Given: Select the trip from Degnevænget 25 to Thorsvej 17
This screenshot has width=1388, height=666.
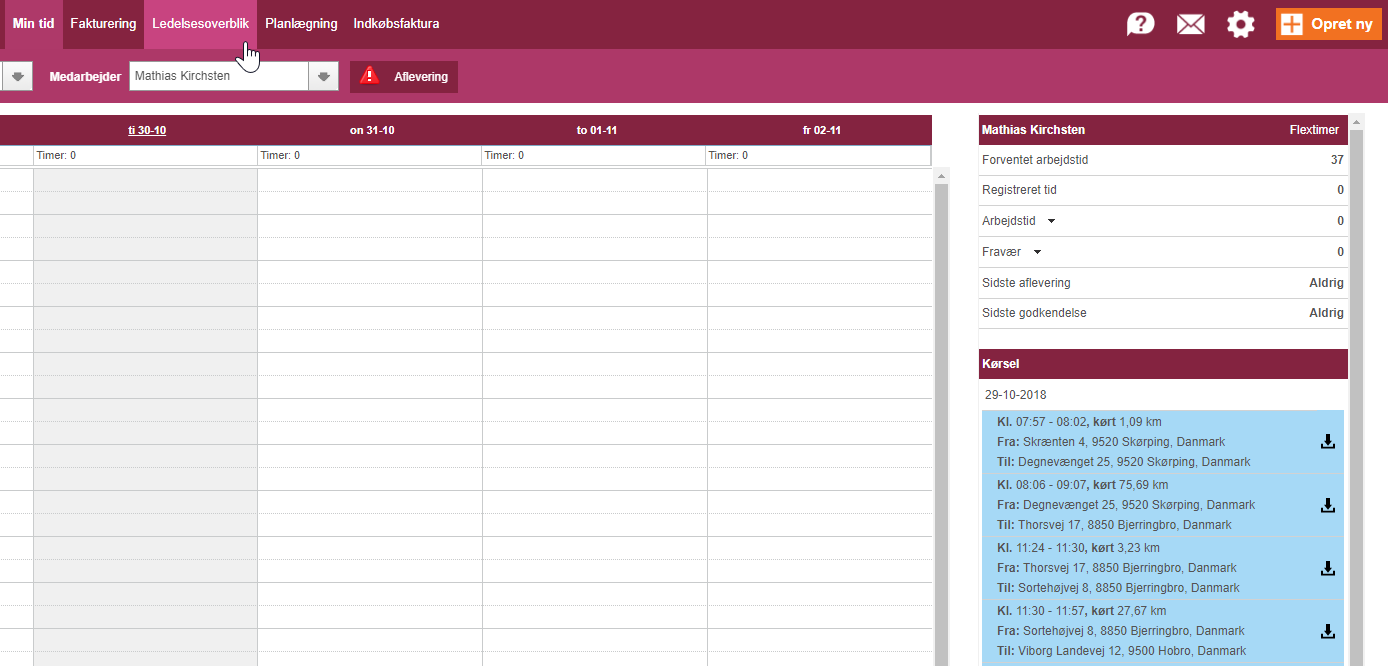Looking at the screenshot, I should pos(1163,505).
